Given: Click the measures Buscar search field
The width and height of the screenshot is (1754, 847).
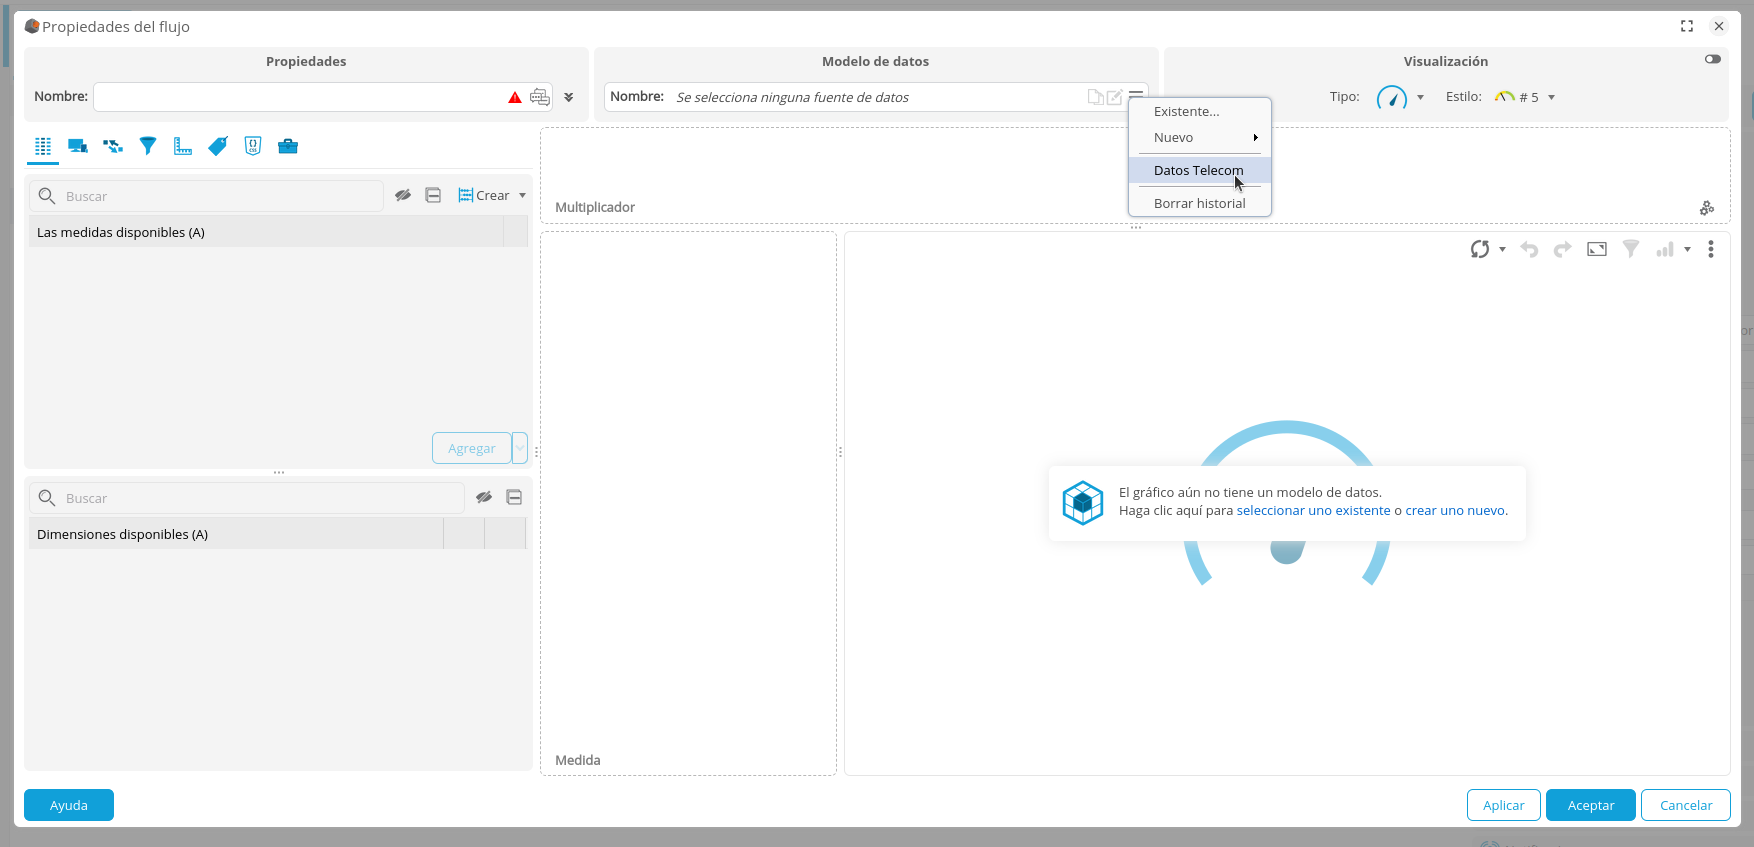Looking at the screenshot, I should pyautogui.click(x=220, y=196).
